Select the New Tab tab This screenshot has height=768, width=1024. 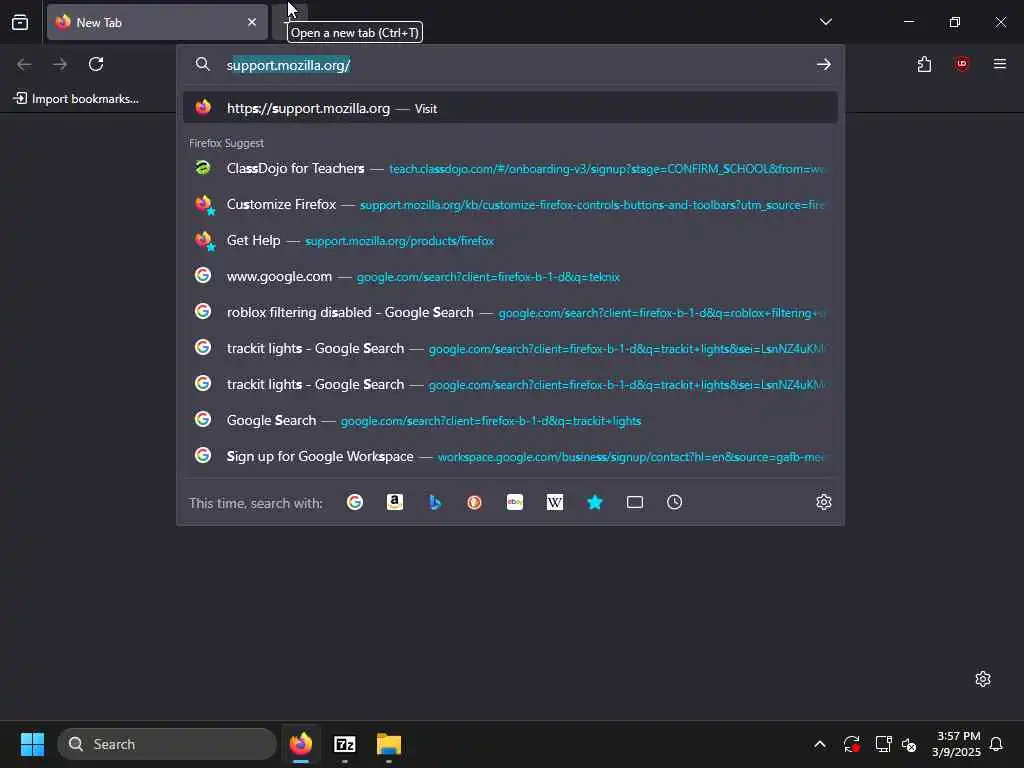157,22
